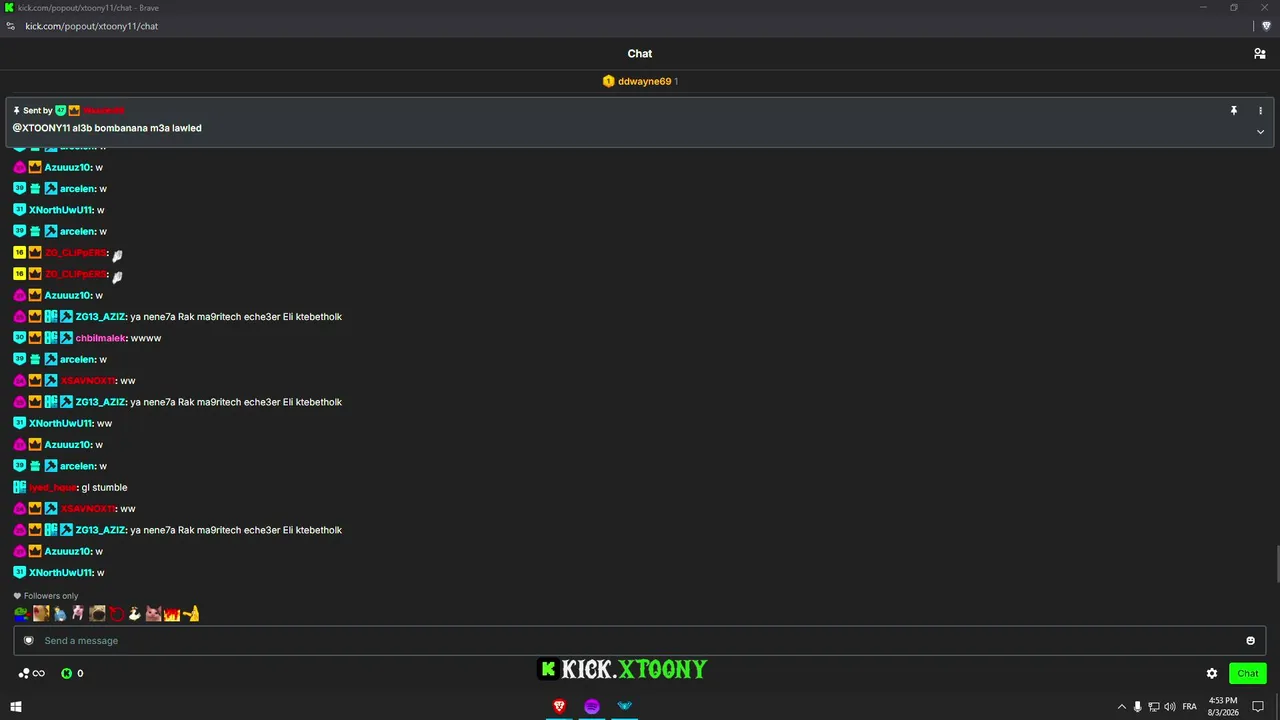
Task: Click the browser address bar URL
Action: [x=92, y=26]
